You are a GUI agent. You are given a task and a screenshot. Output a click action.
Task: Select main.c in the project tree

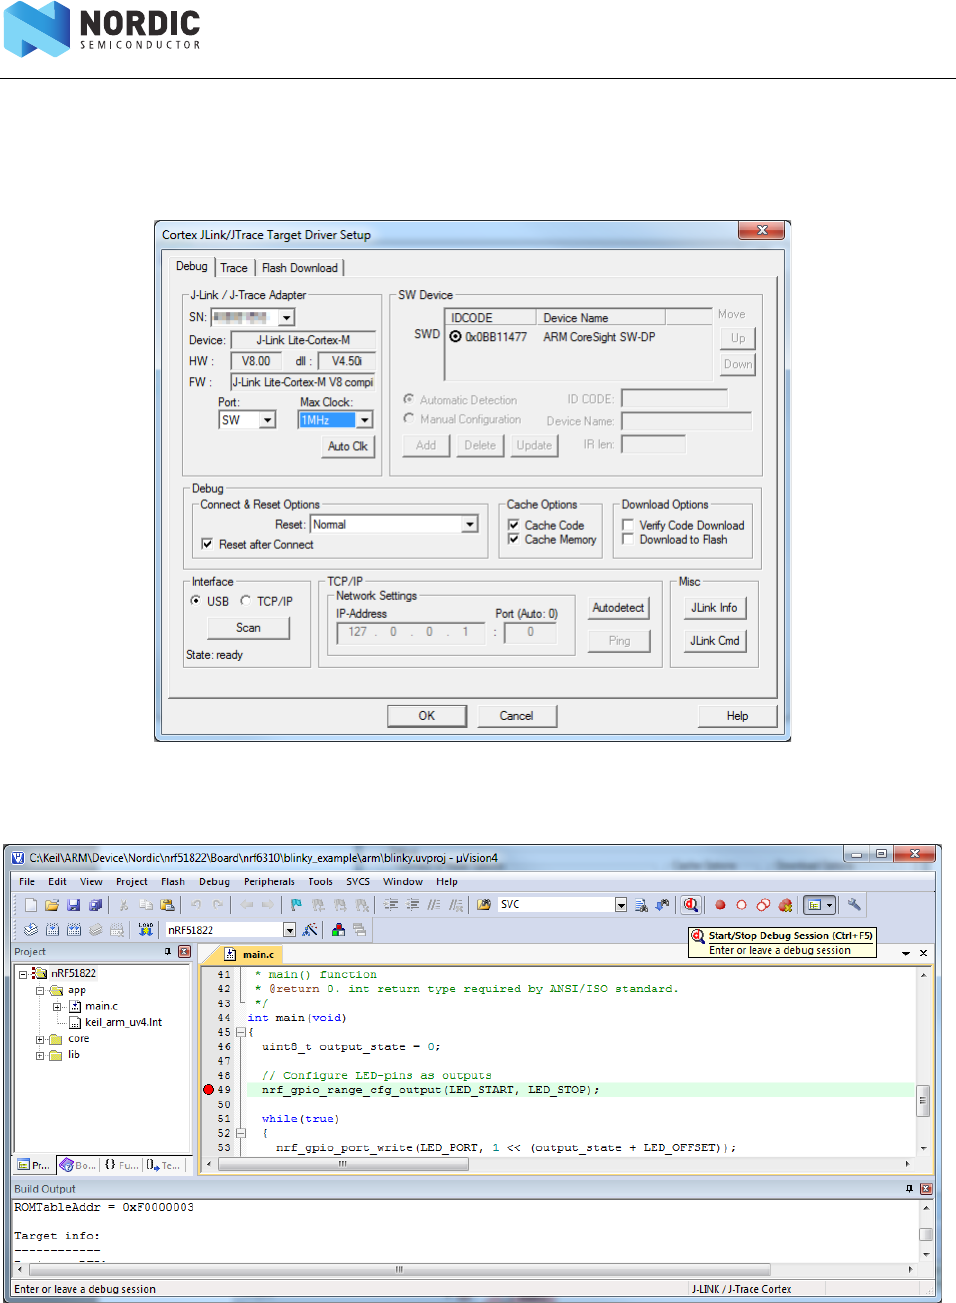(101, 1006)
